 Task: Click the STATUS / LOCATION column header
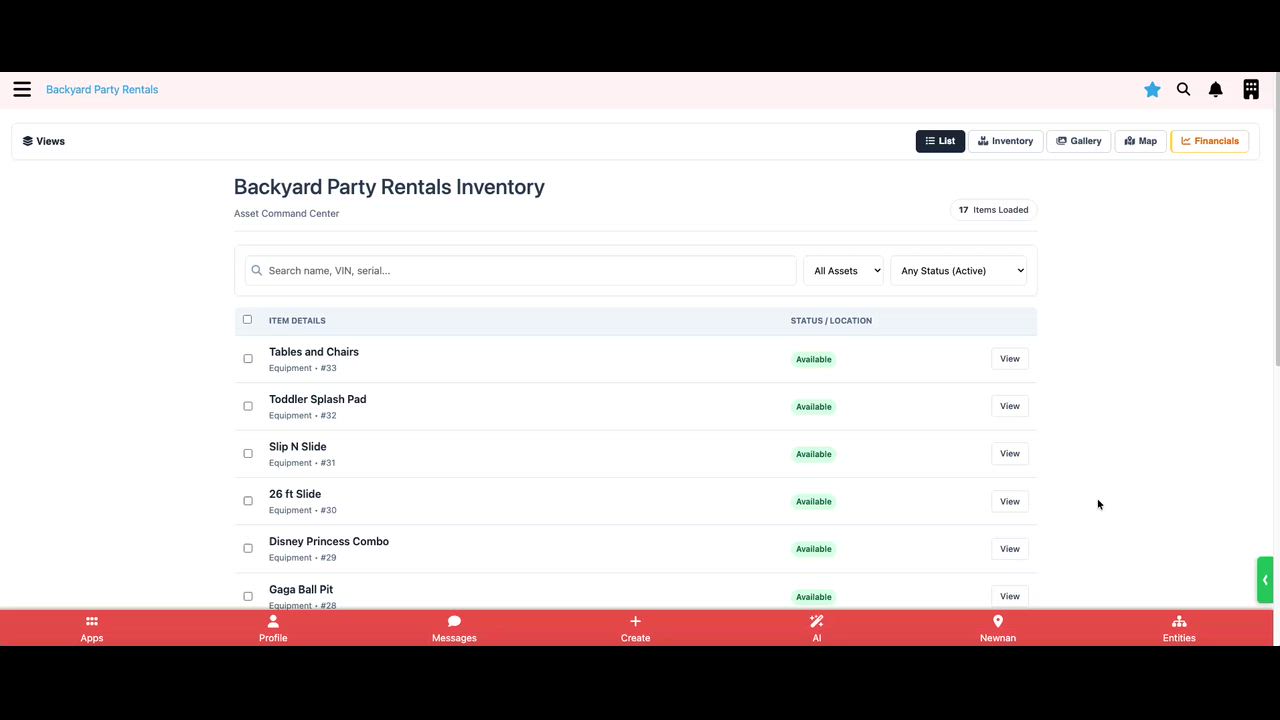tap(831, 321)
